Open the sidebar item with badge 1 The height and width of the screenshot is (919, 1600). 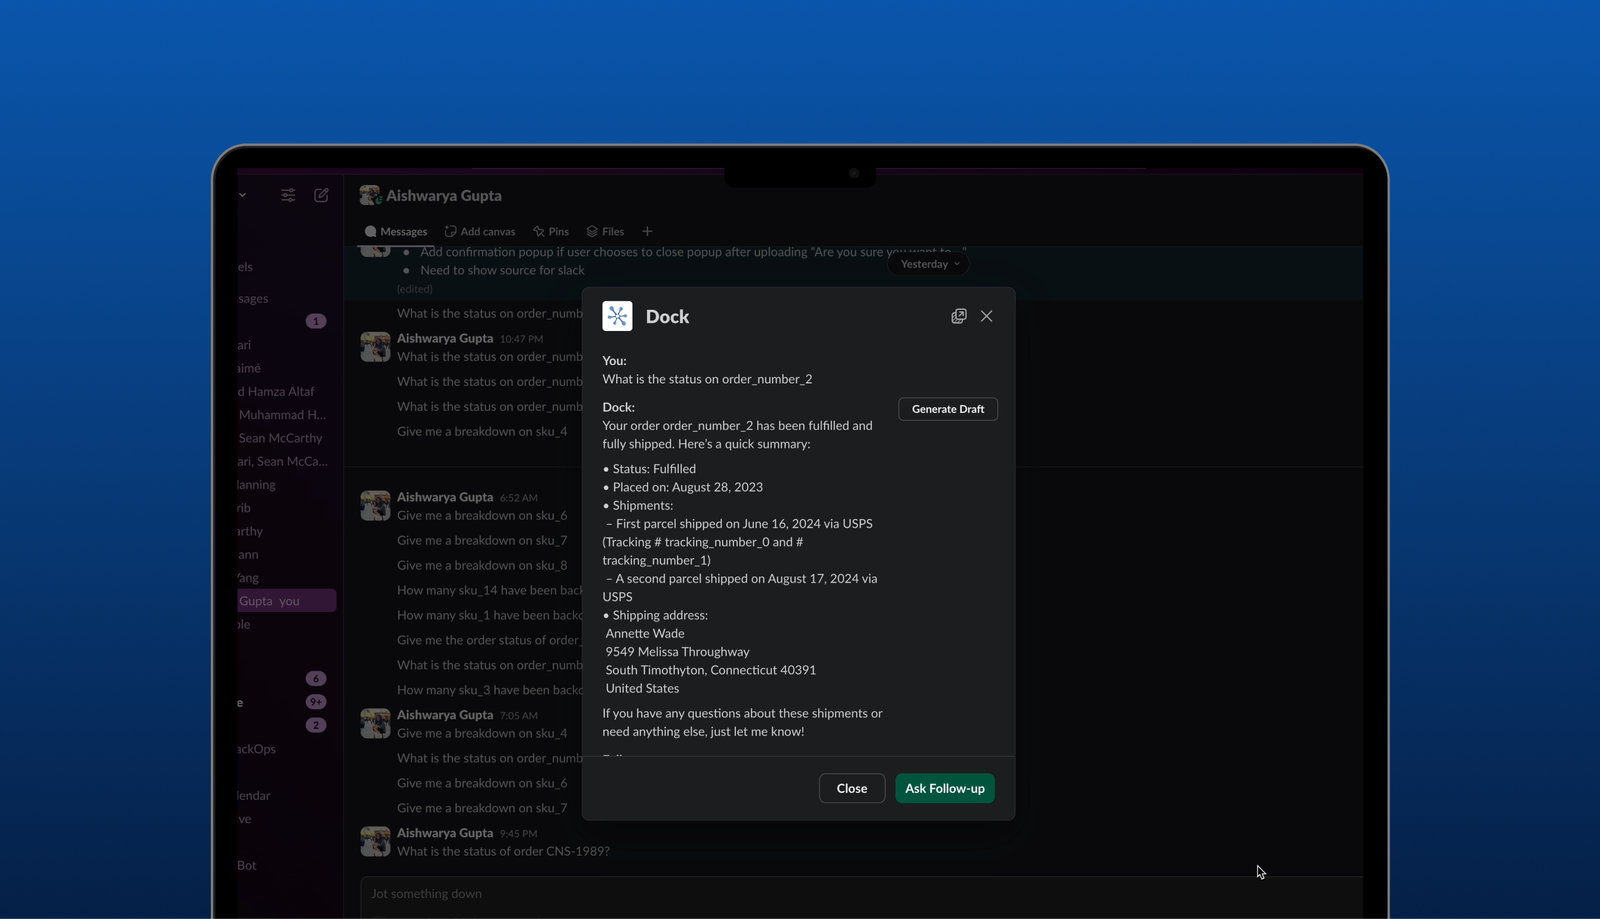316,321
